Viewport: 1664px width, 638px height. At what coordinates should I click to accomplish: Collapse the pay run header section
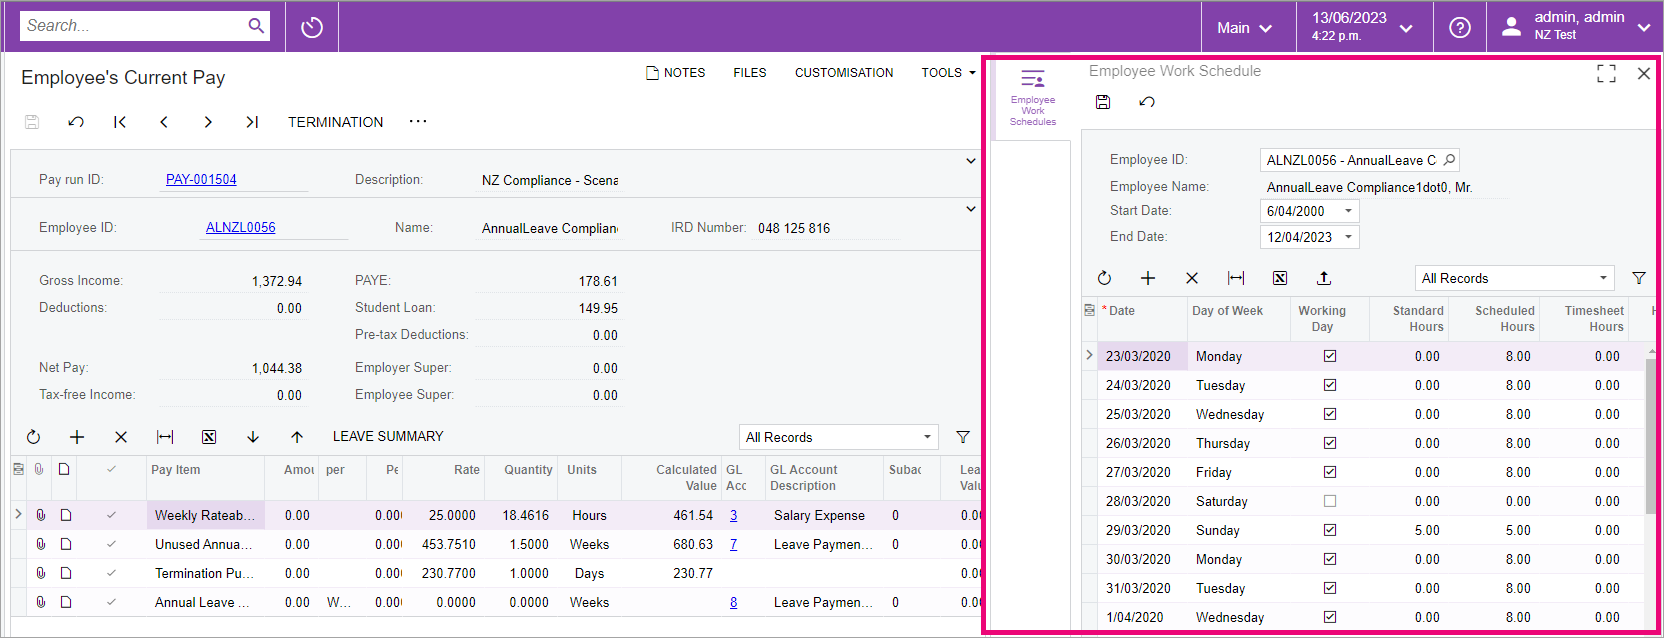click(970, 161)
